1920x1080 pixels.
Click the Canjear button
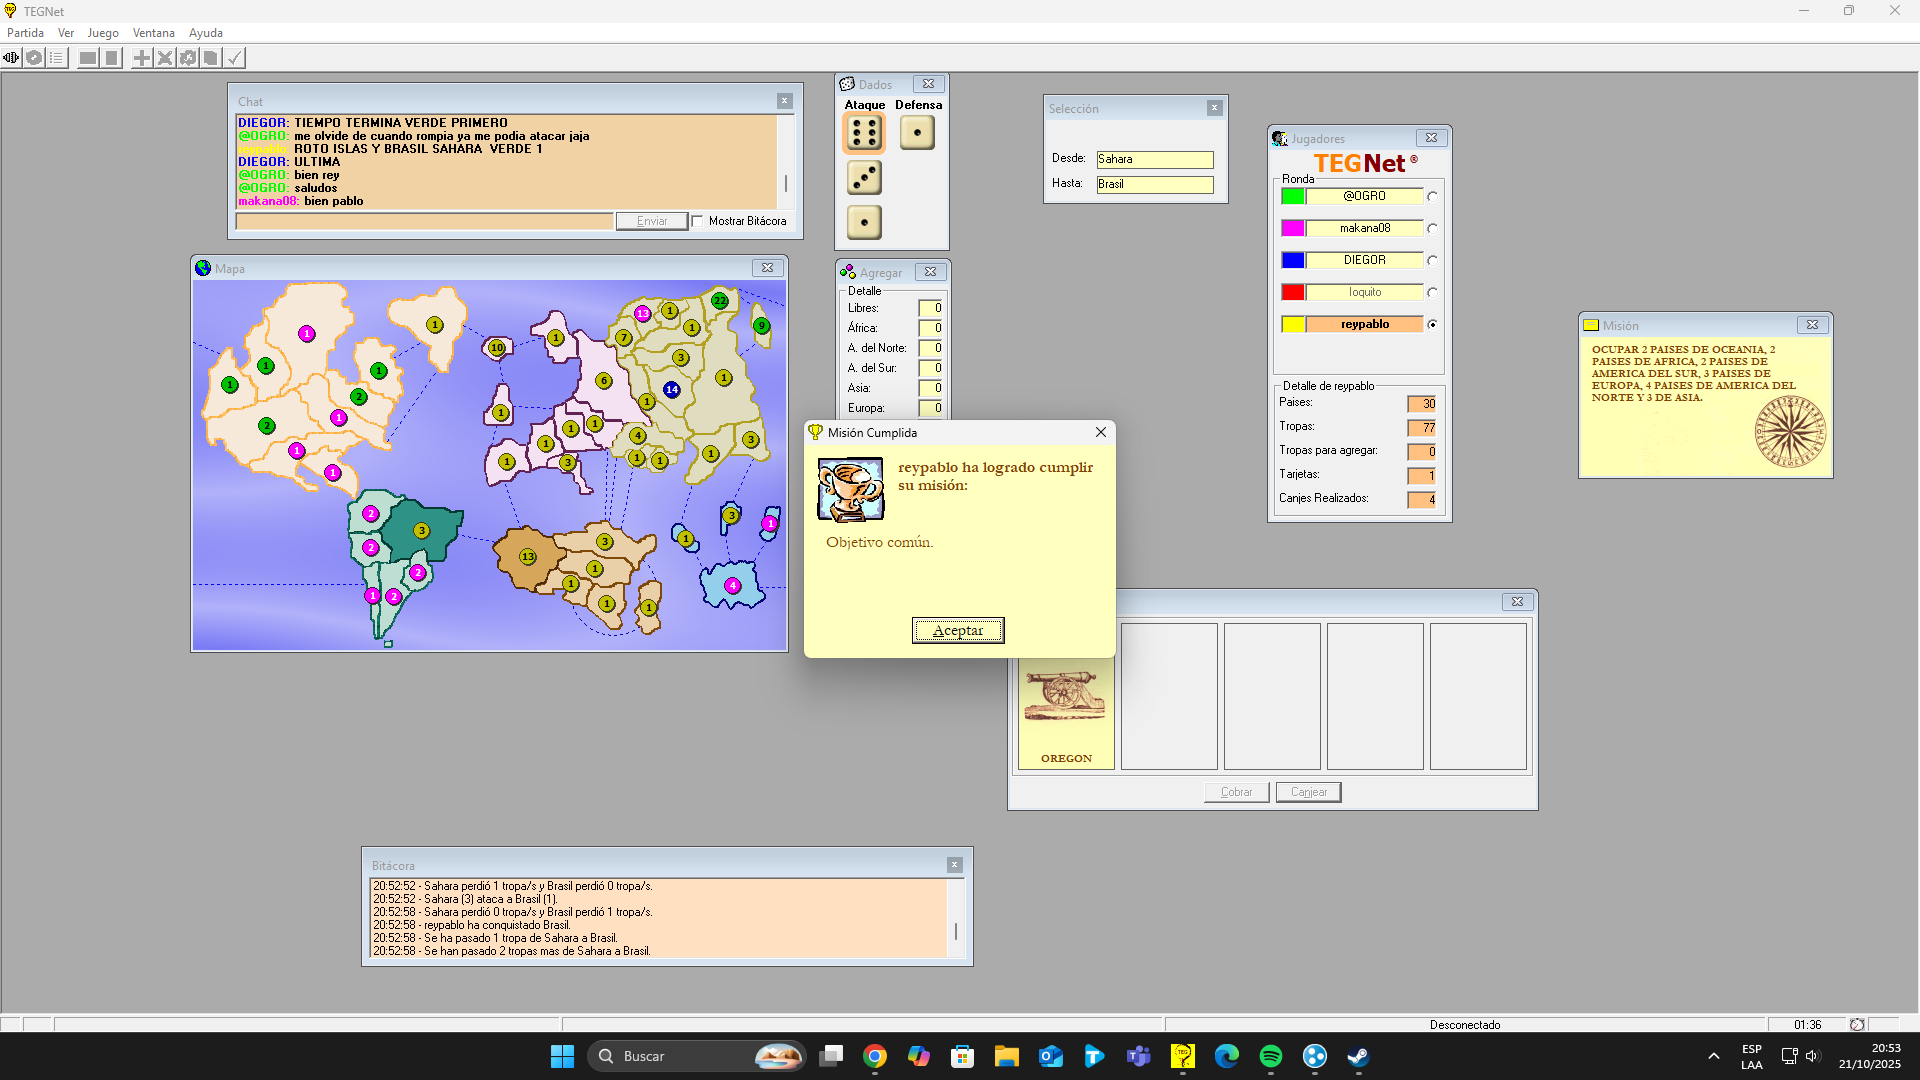pyautogui.click(x=1308, y=792)
